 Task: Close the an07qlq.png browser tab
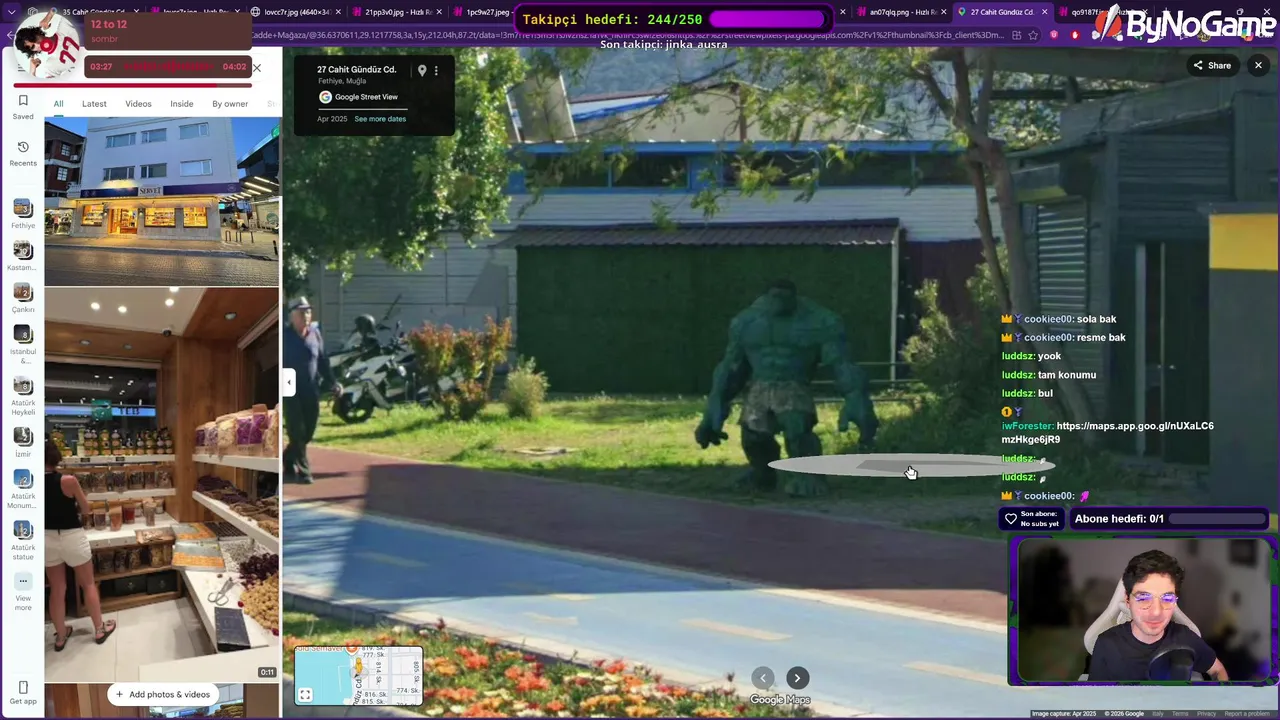944,12
